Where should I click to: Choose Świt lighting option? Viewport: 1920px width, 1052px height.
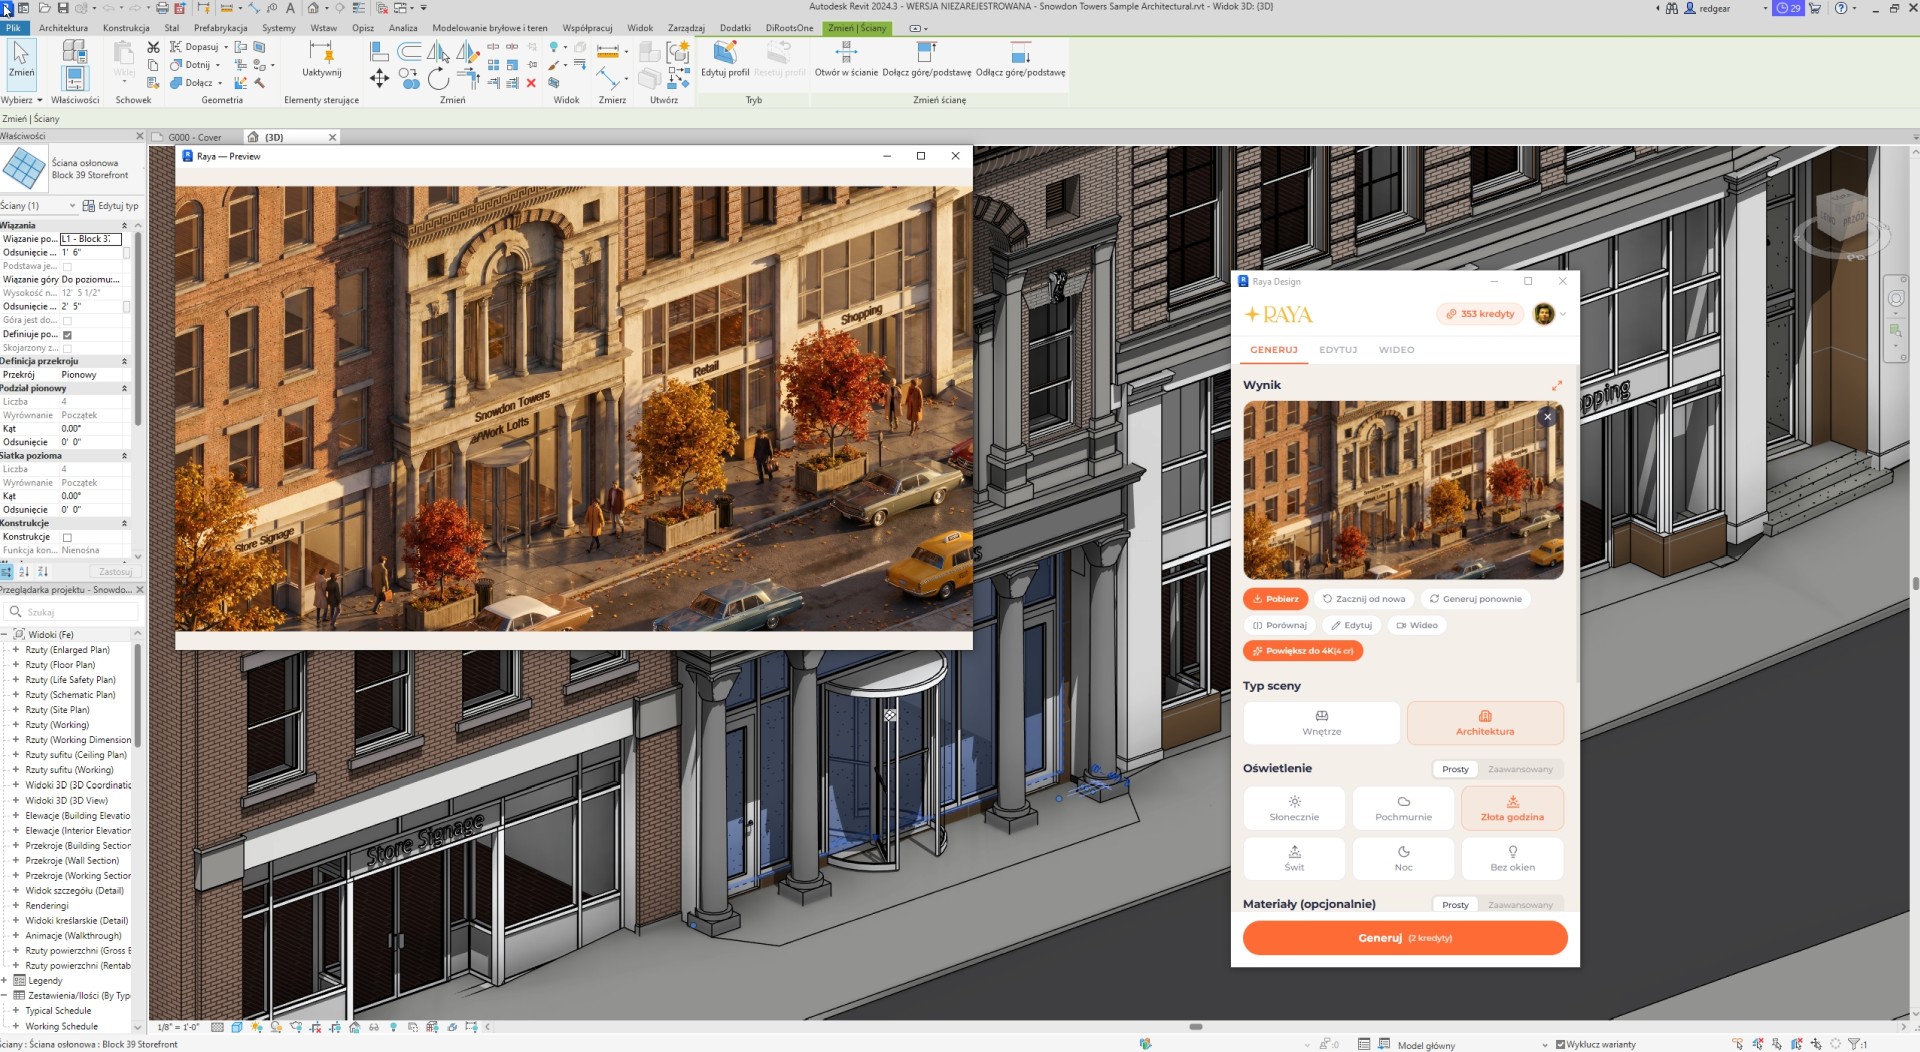pos(1294,858)
